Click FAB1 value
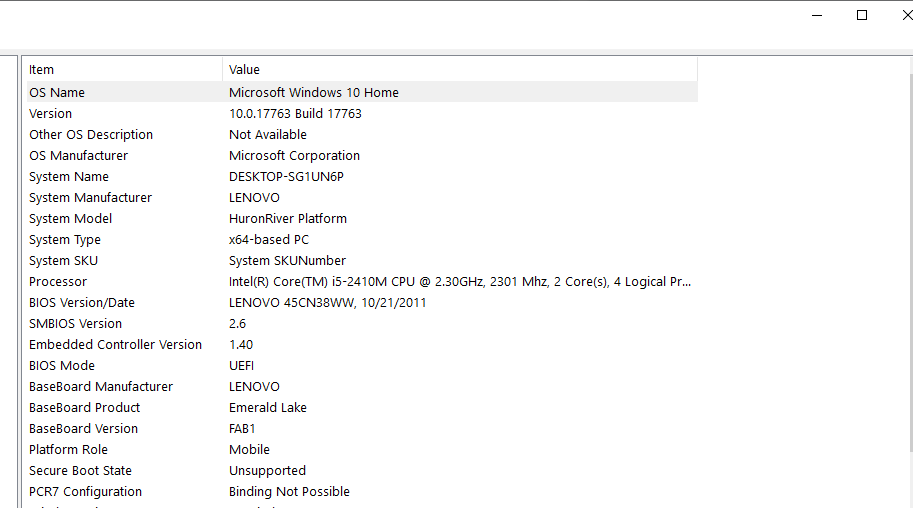Image resolution: width=913 pixels, height=508 pixels. 242,428
